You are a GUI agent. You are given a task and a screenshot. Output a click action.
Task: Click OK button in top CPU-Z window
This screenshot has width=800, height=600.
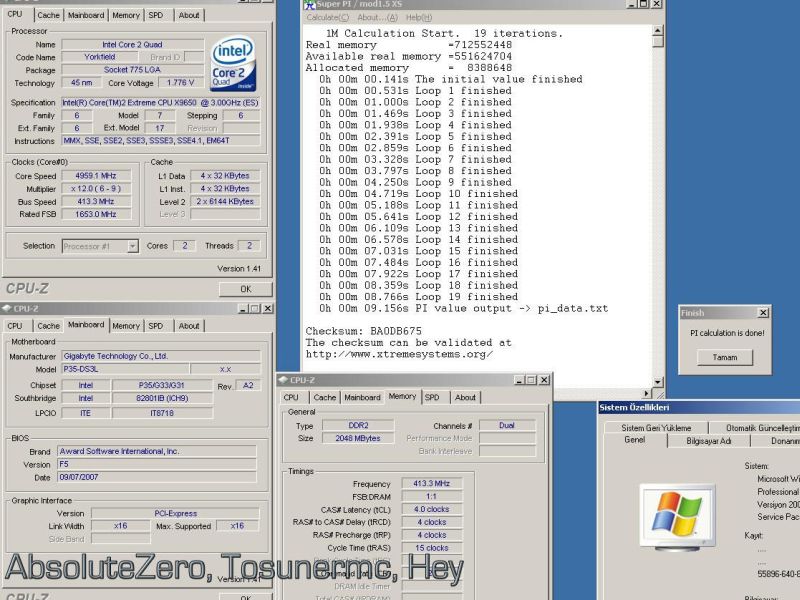pyautogui.click(x=246, y=289)
